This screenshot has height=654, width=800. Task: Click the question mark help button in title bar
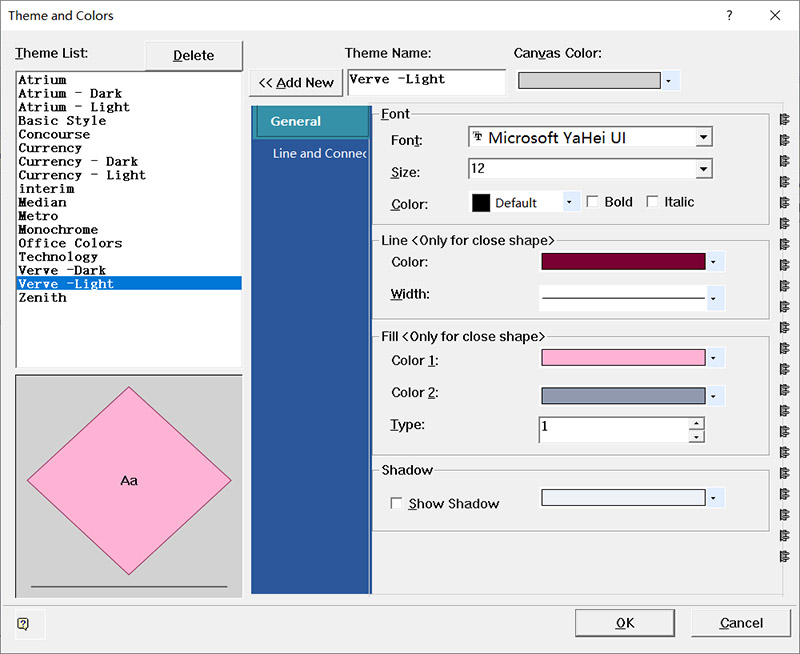point(729,15)
